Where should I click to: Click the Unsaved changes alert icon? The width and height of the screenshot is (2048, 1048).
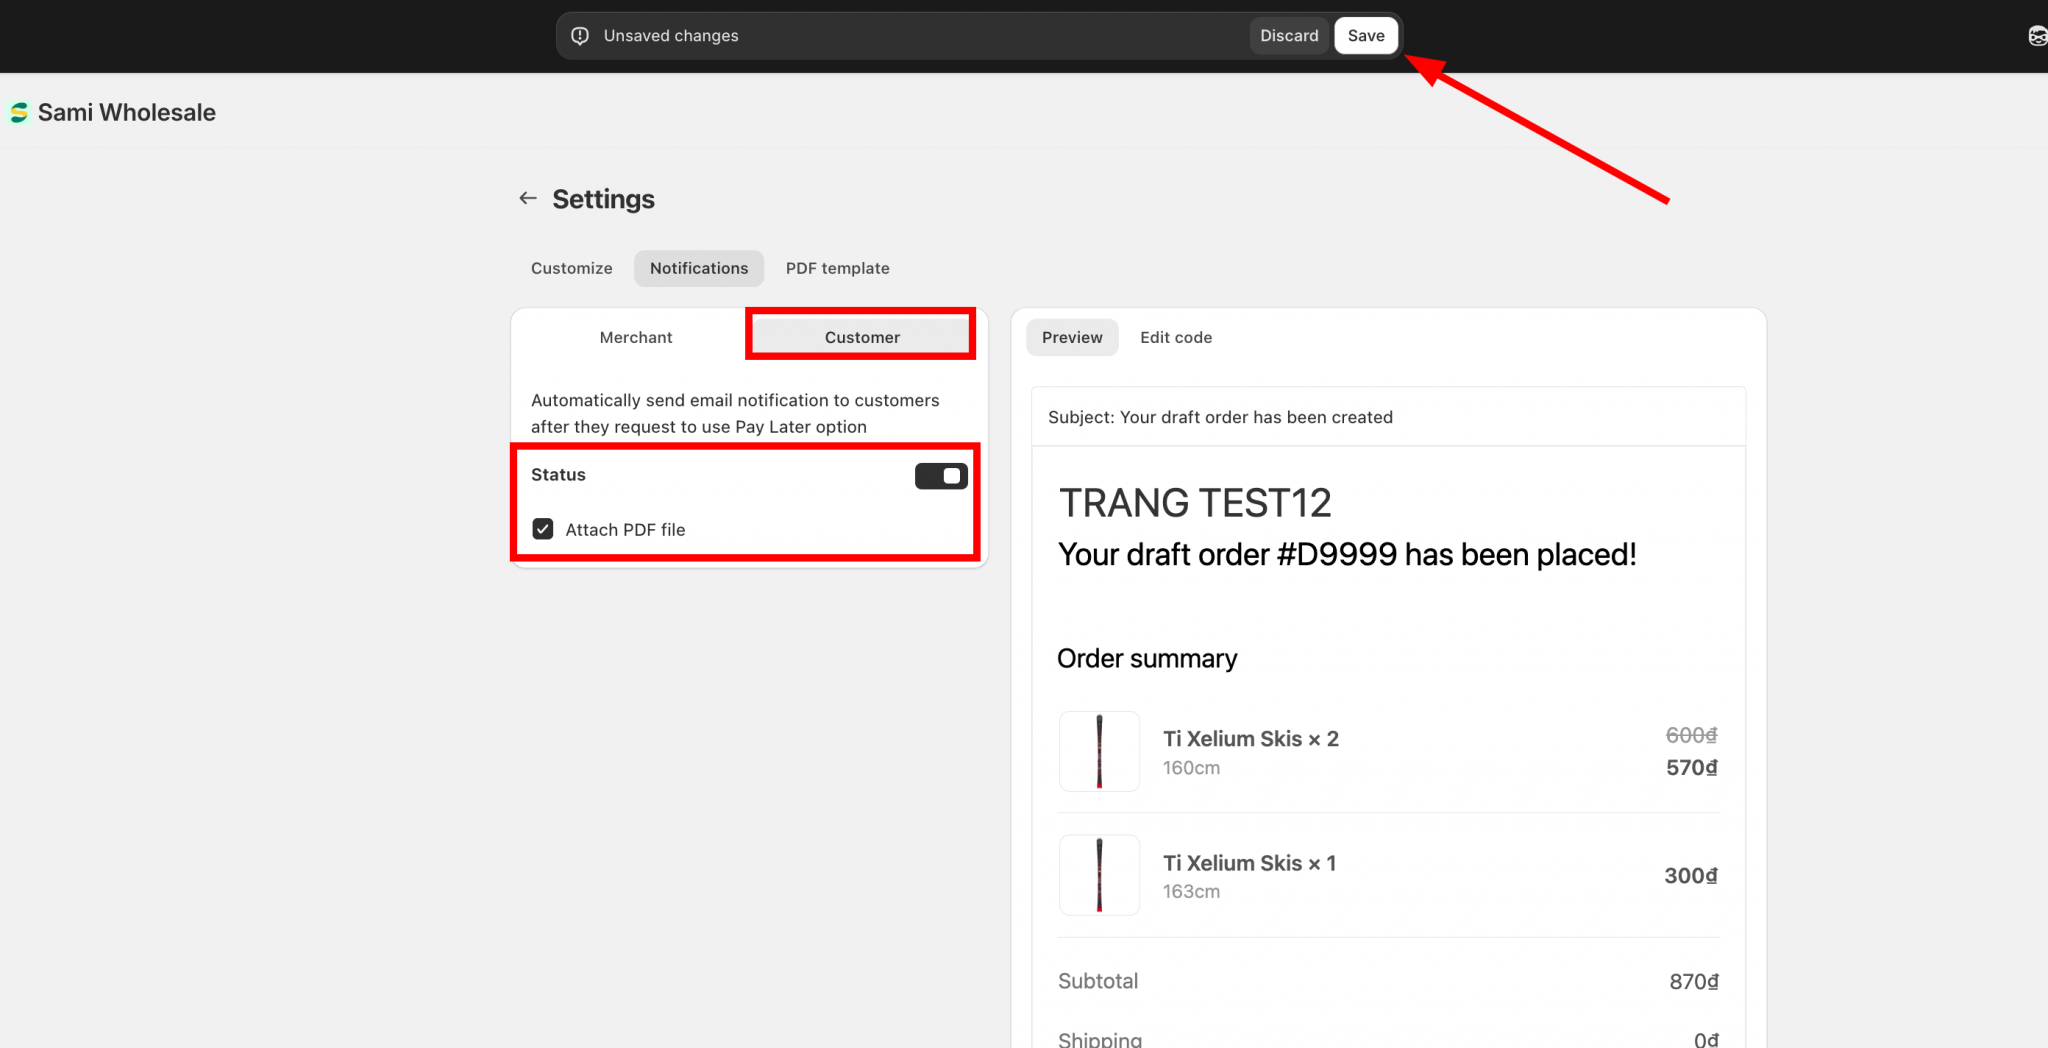point(580,36)
